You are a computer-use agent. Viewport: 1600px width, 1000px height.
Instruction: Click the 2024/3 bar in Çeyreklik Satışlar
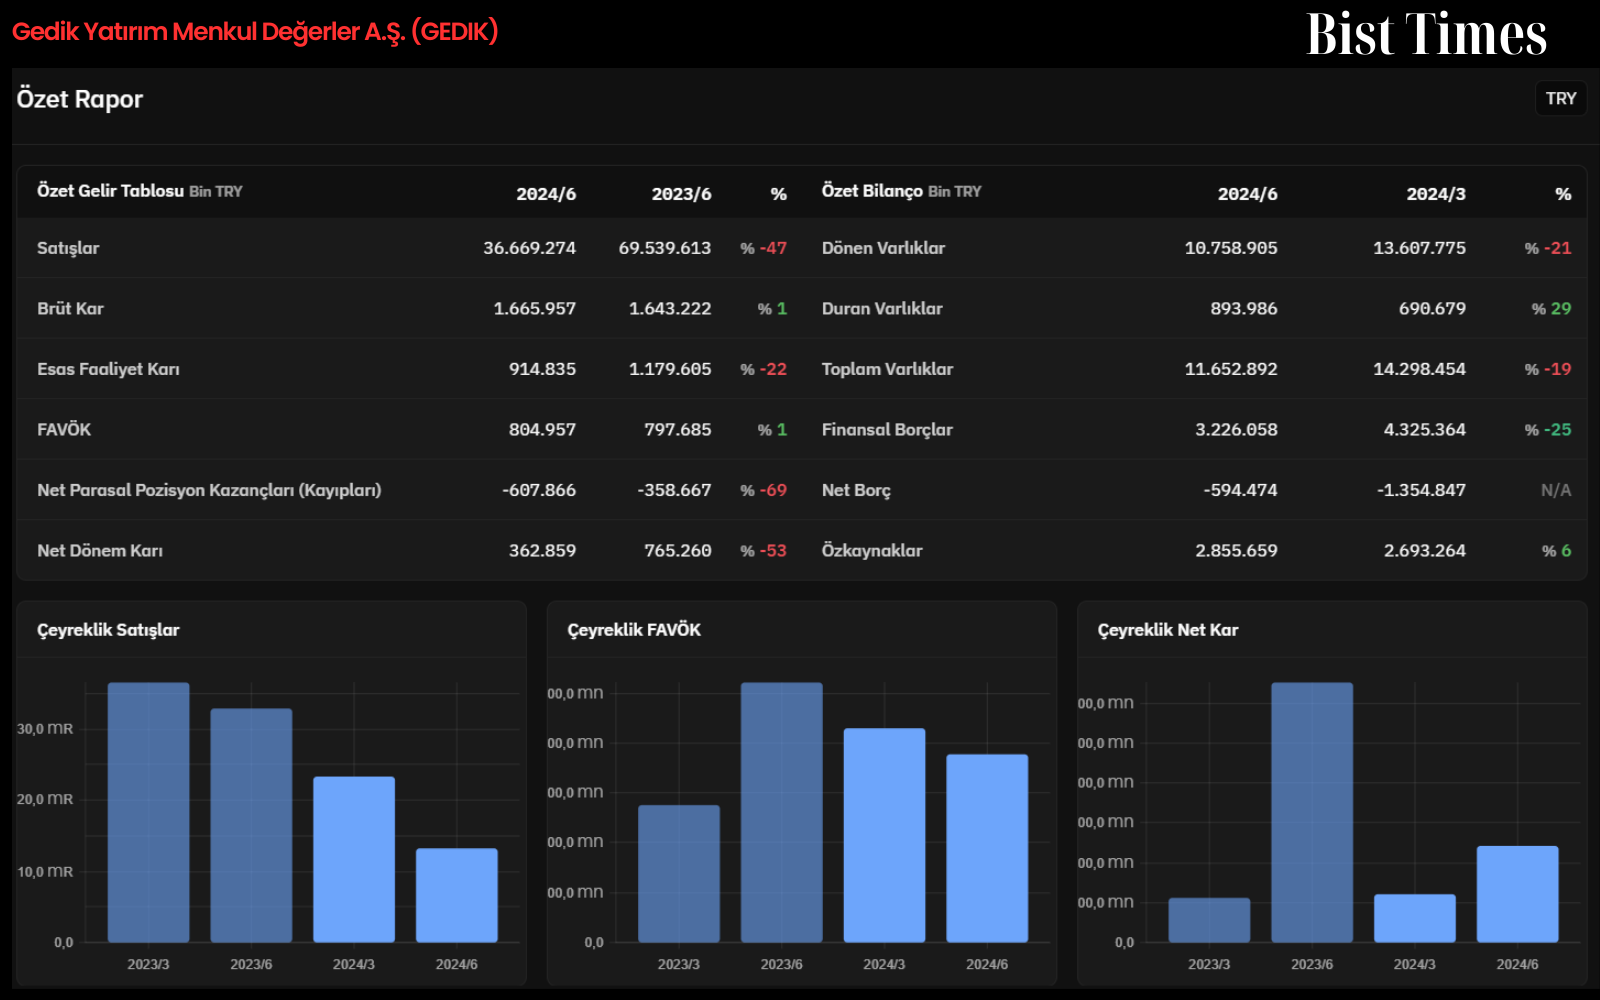pos(354,859)
